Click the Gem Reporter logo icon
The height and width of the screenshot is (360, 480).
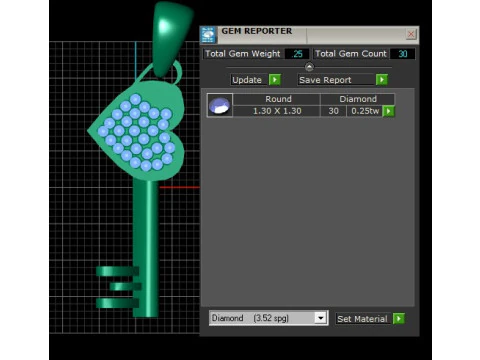pos(208,35)
